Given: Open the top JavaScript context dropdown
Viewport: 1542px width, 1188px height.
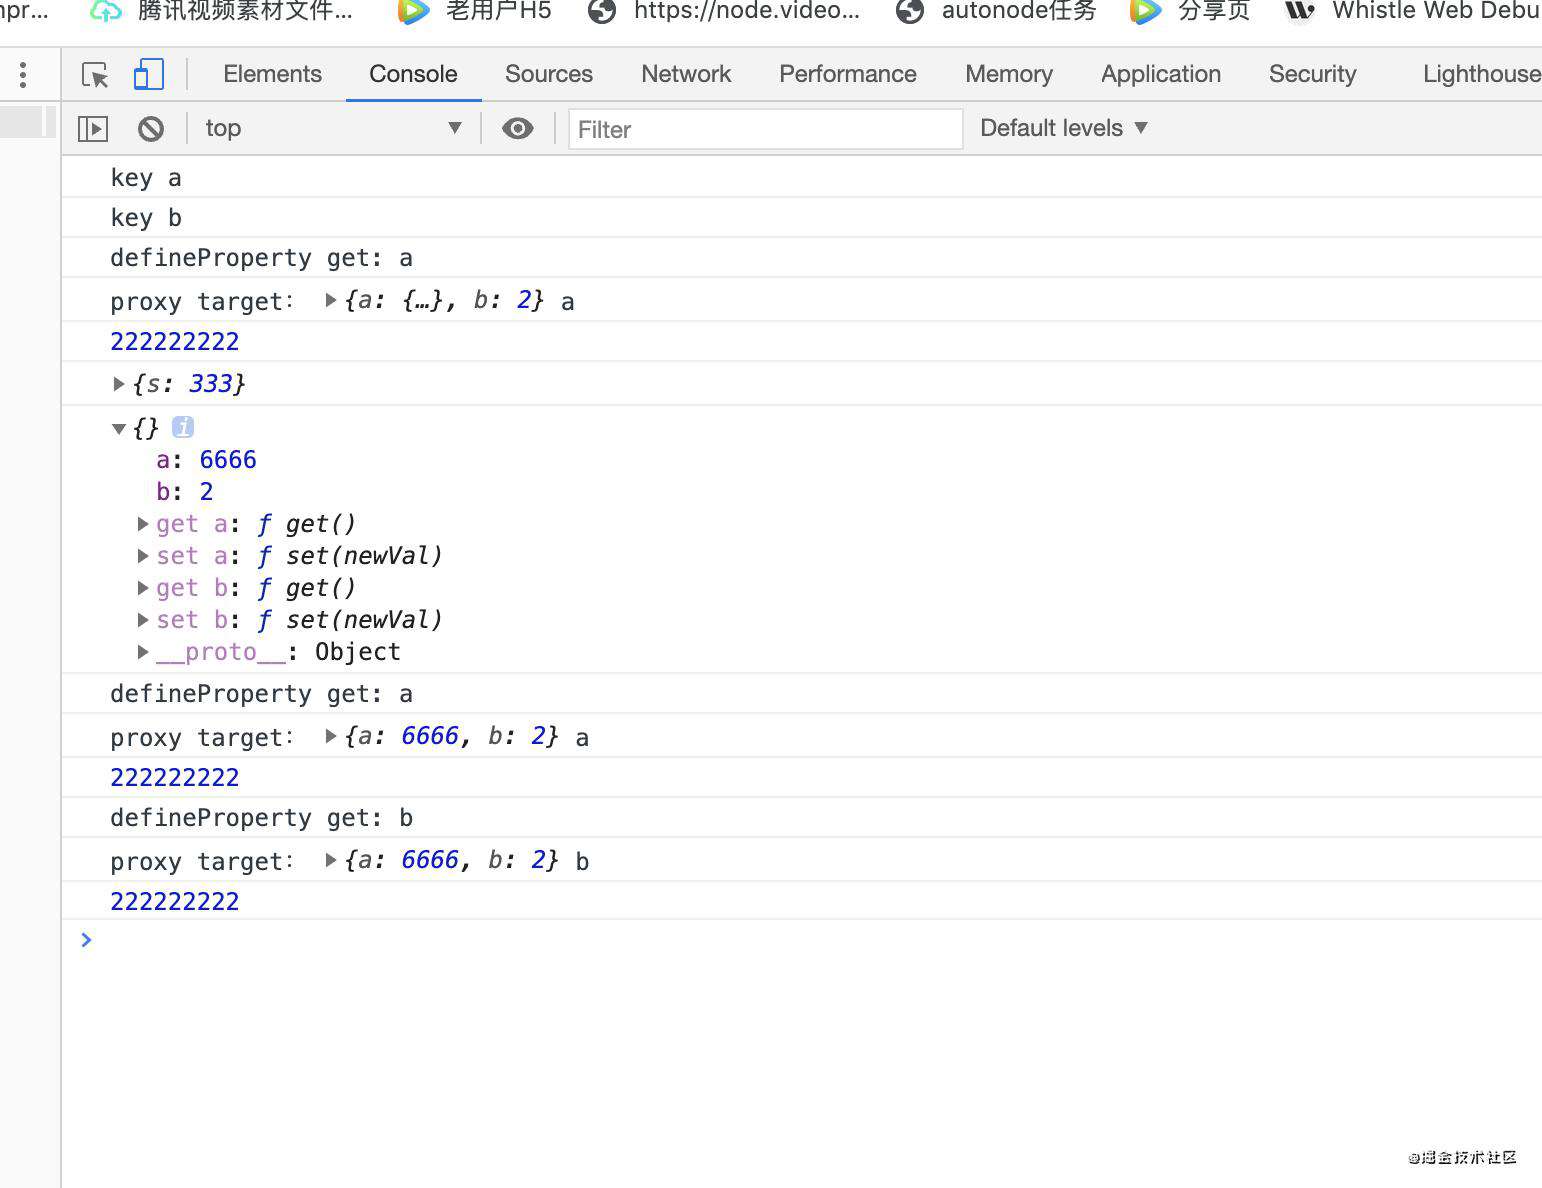Looking at the screenshot, I should 333,128.
